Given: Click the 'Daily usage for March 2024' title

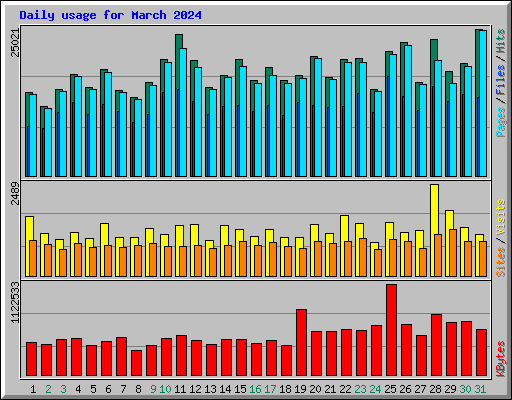Looking at the screenshot, I should (x=110, y=15).
